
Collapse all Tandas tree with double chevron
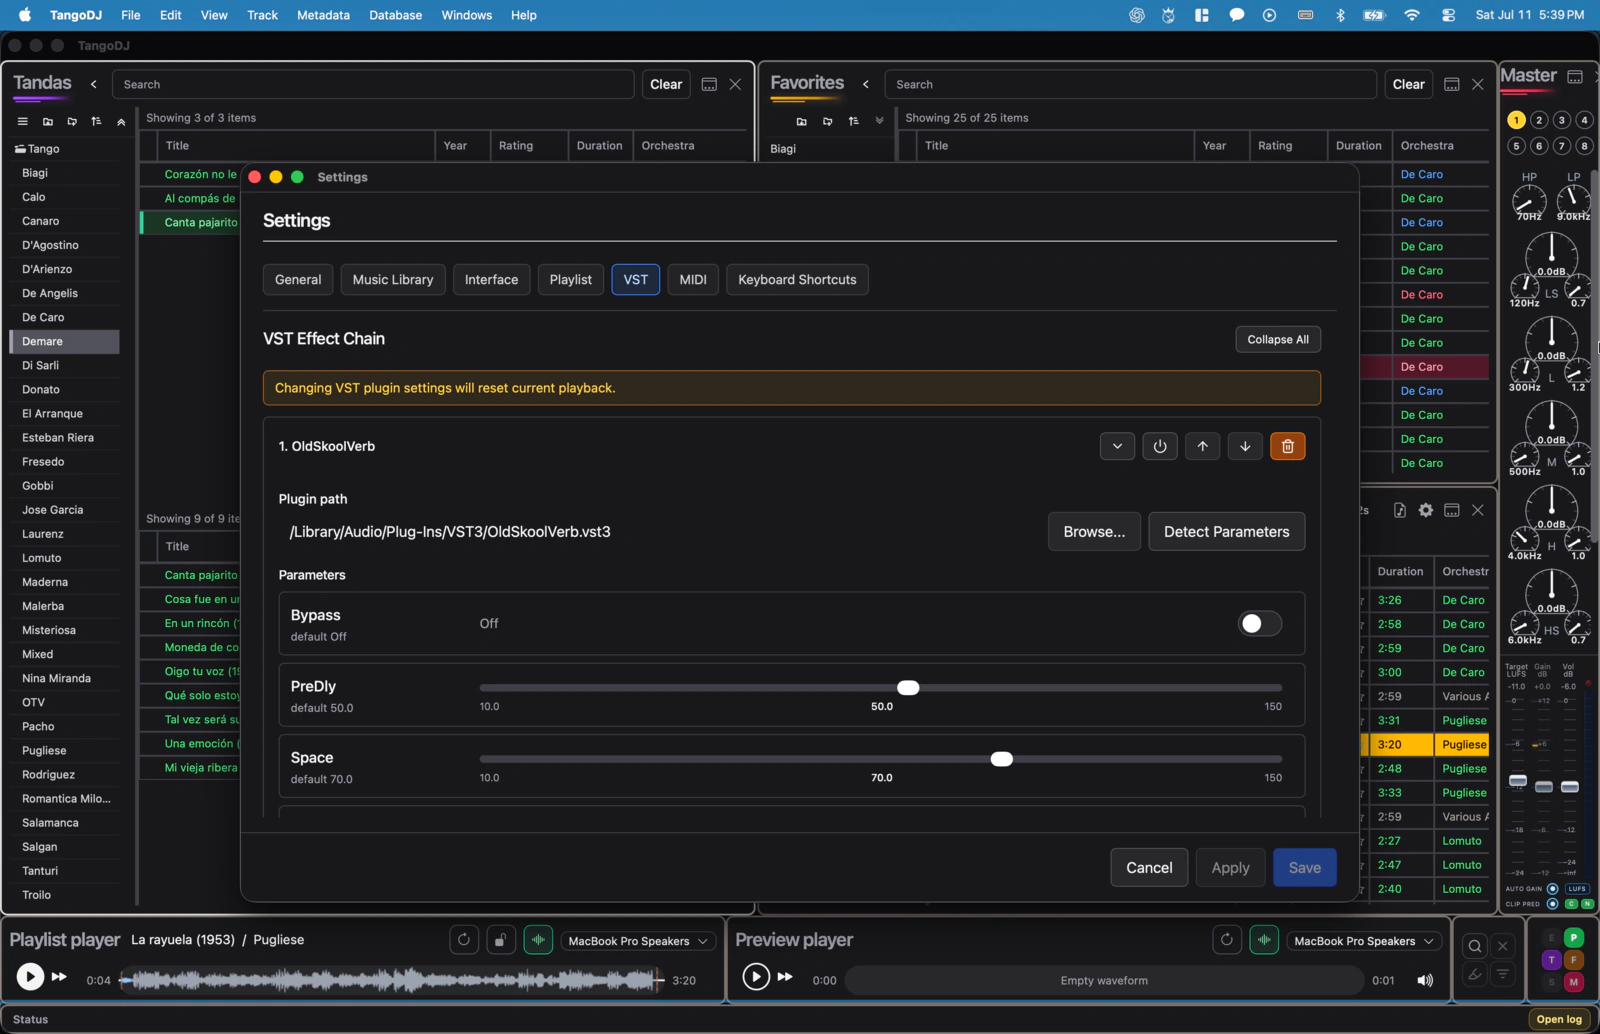point(121,121)
